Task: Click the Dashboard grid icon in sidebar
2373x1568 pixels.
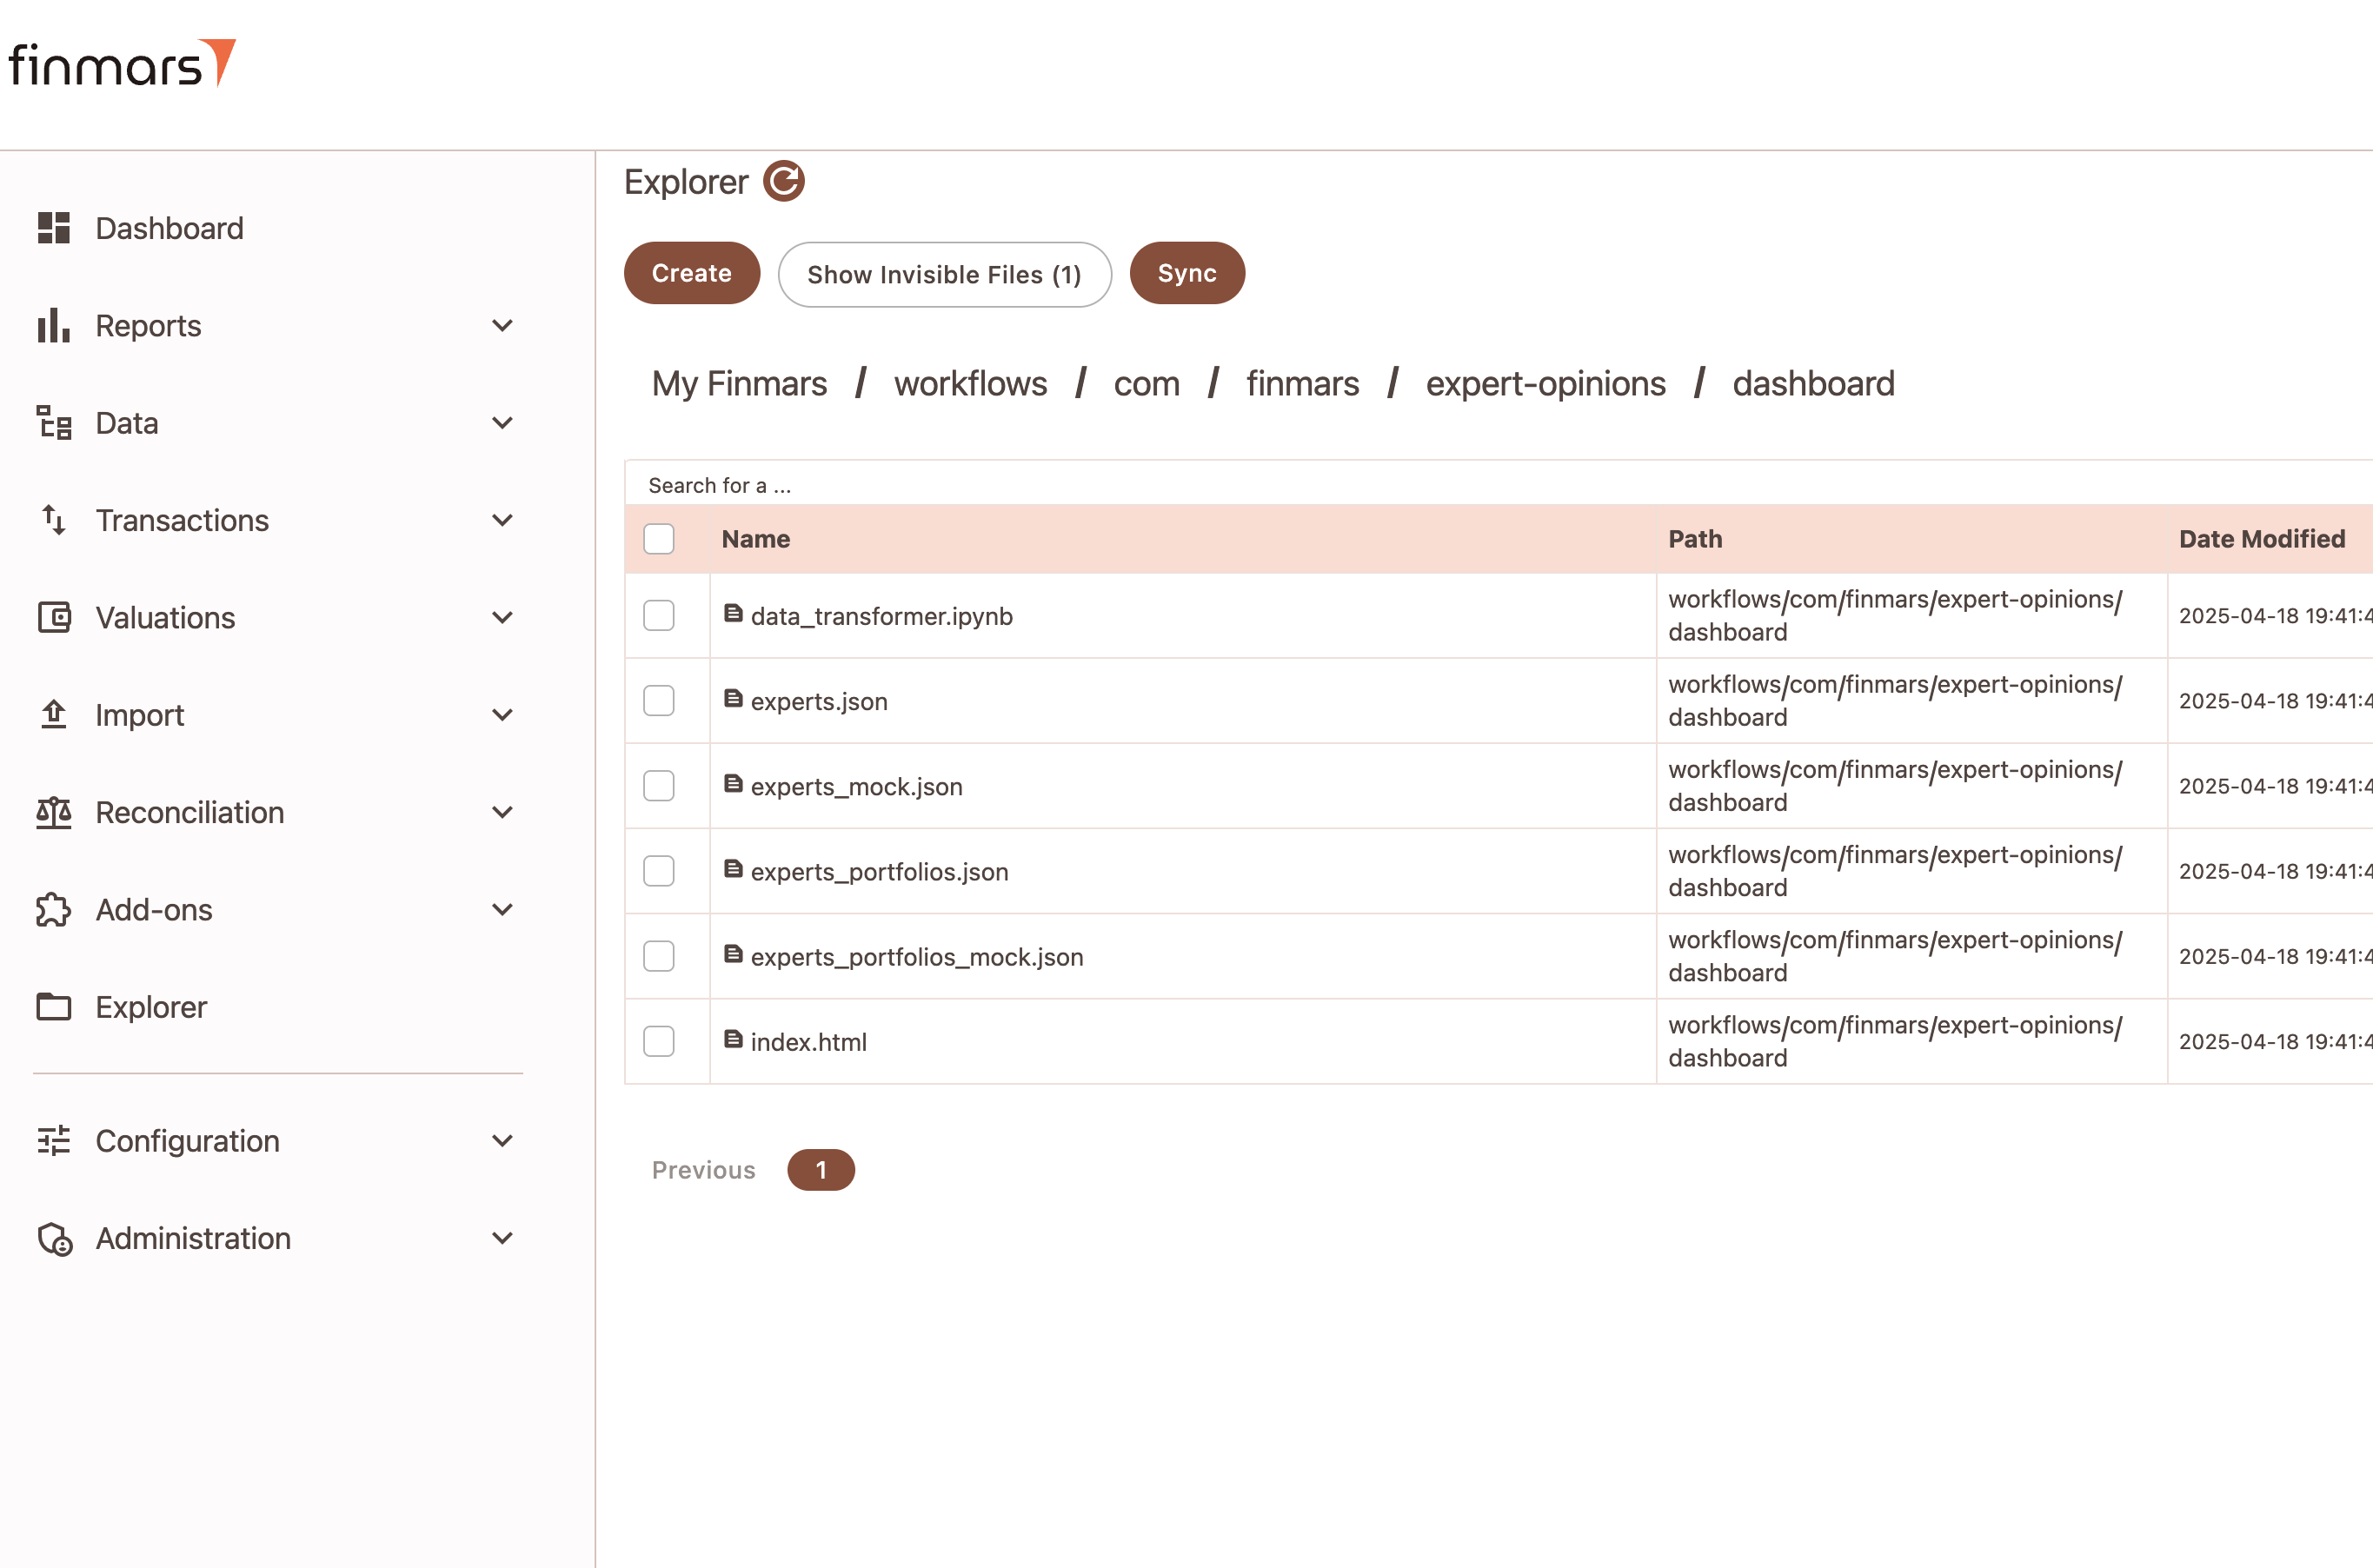Action: pos(53,228)
